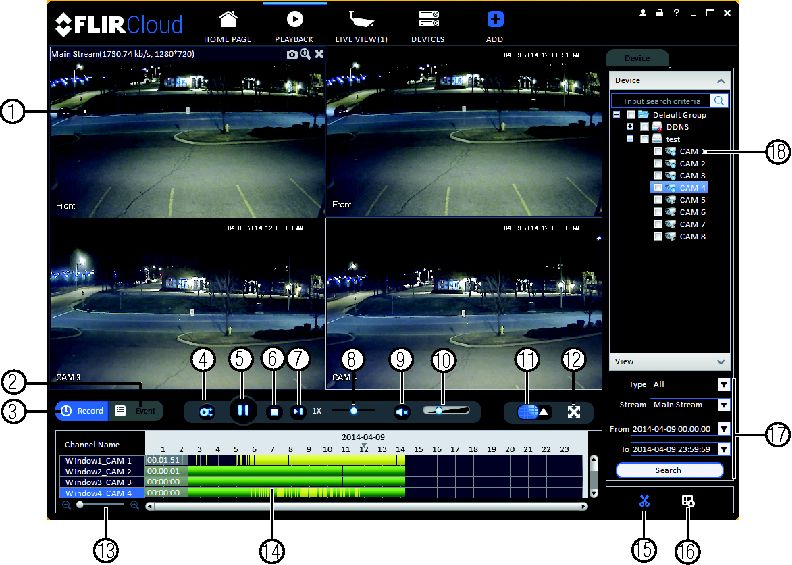
Task: Tick the Default Group checkbox
Action: tap(631, 115)
